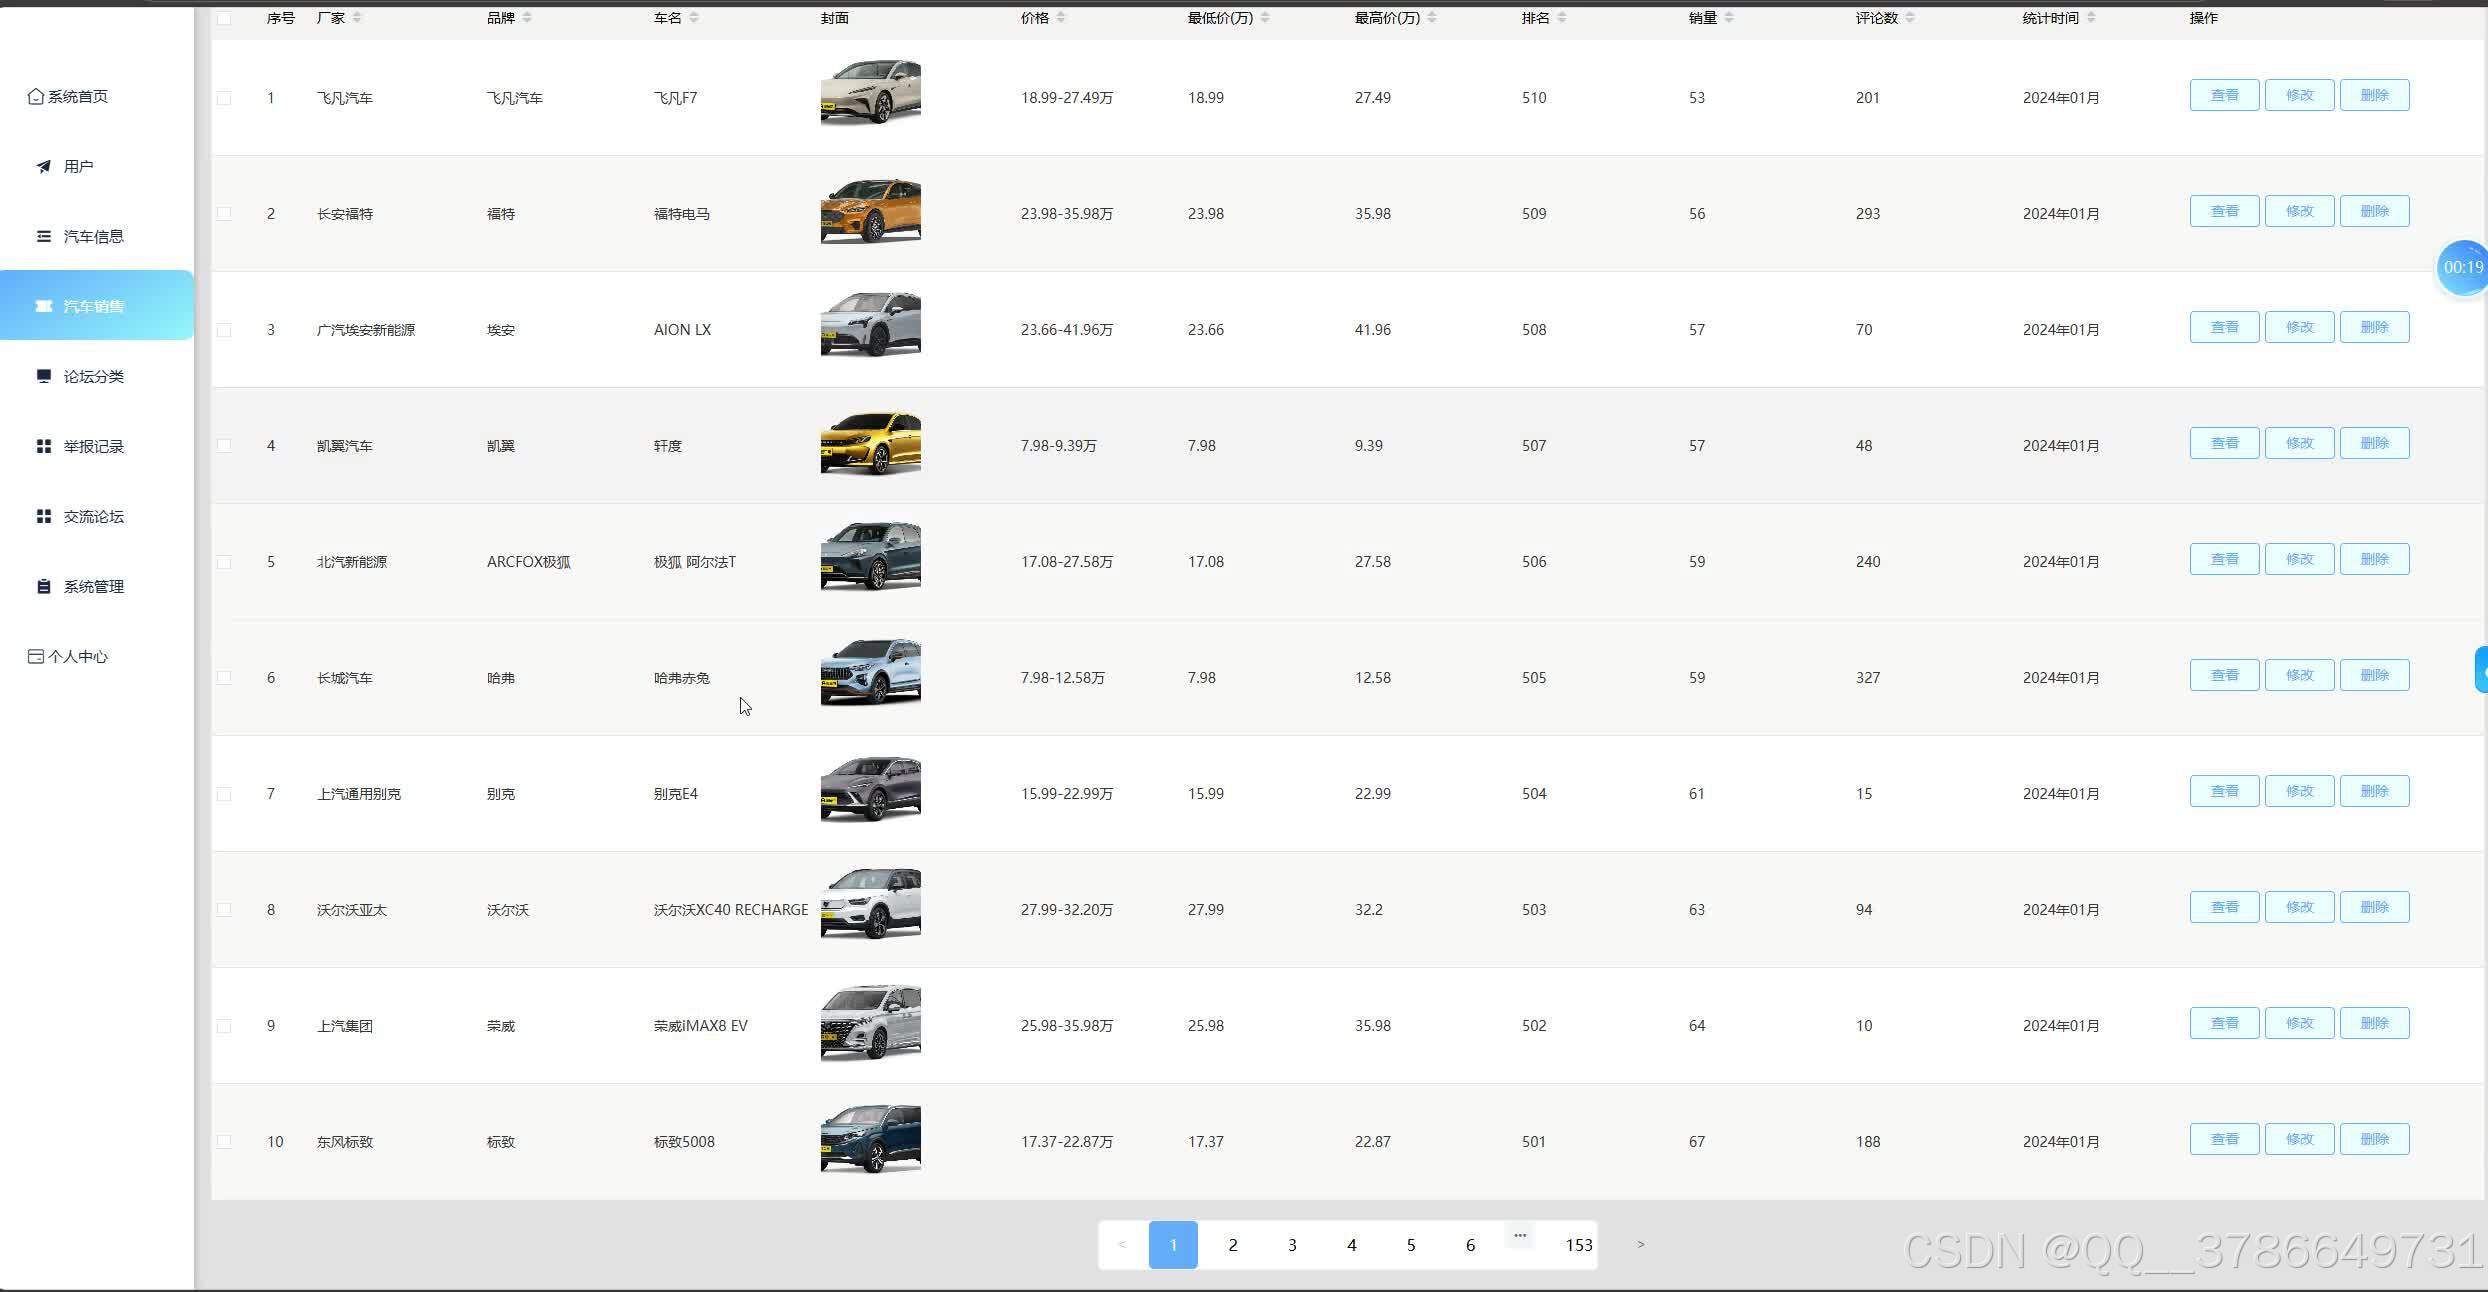Open the 系统首页 home icon

tap(36, 96)
